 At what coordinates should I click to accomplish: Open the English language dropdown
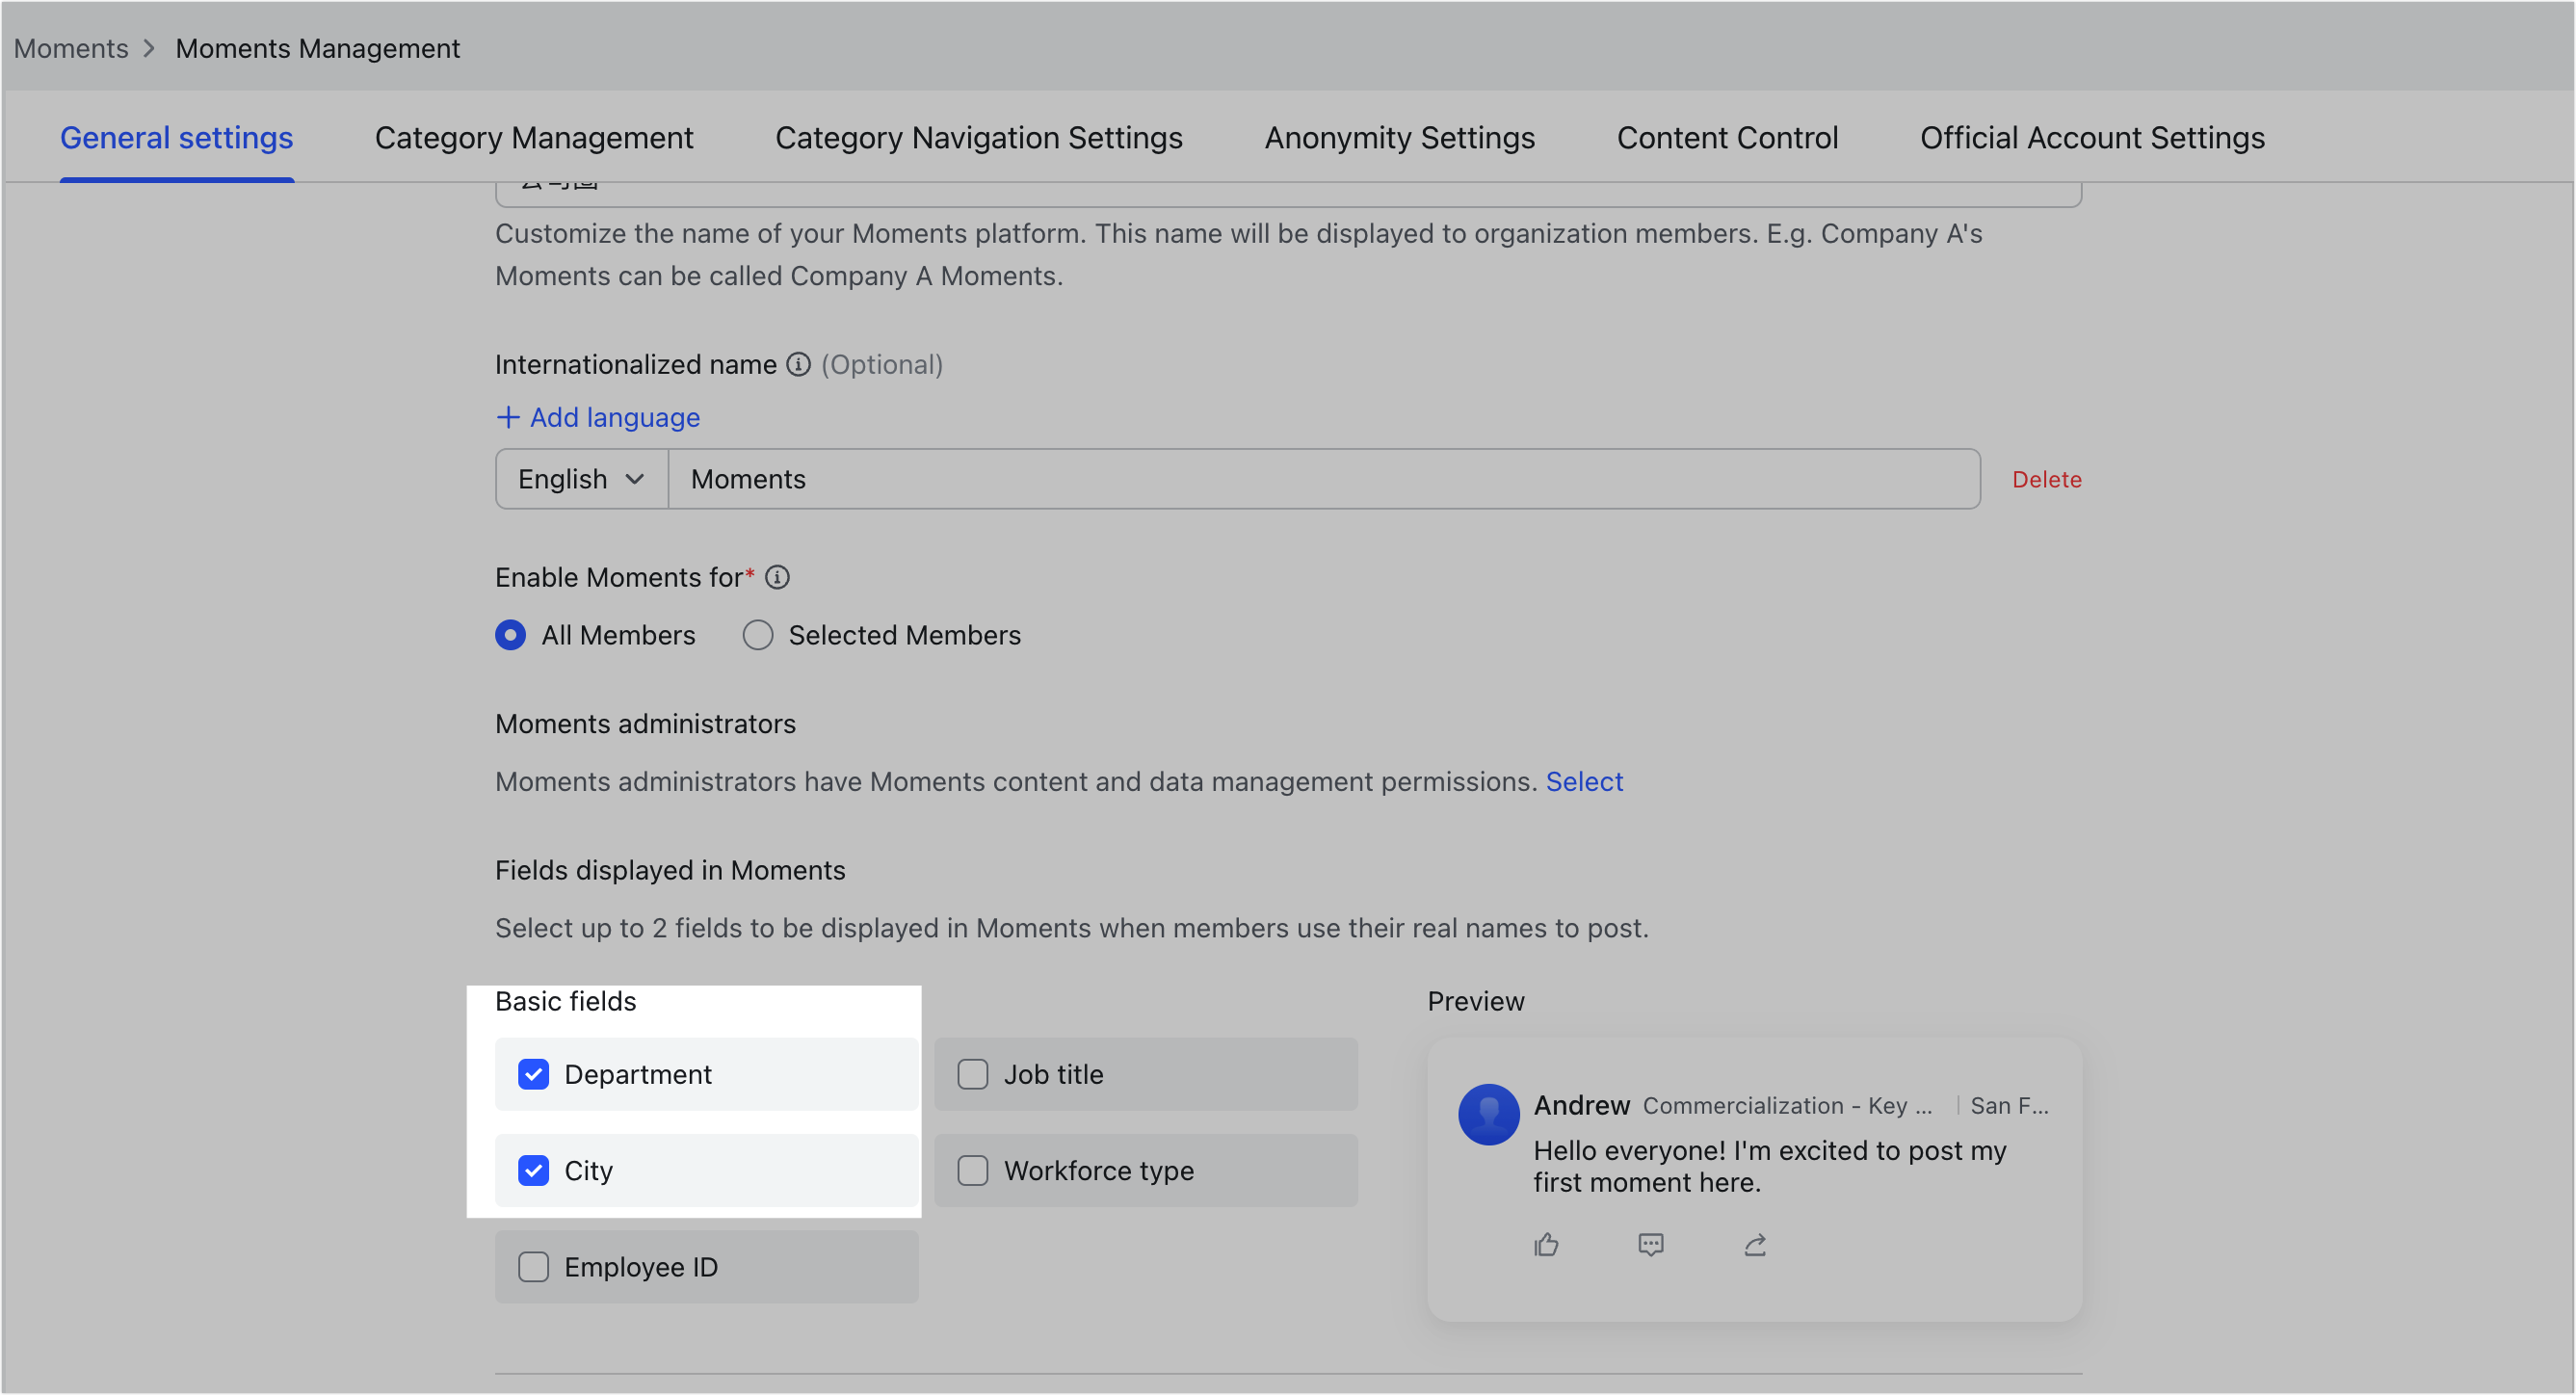pyautogui.click(x=582, y=480)
